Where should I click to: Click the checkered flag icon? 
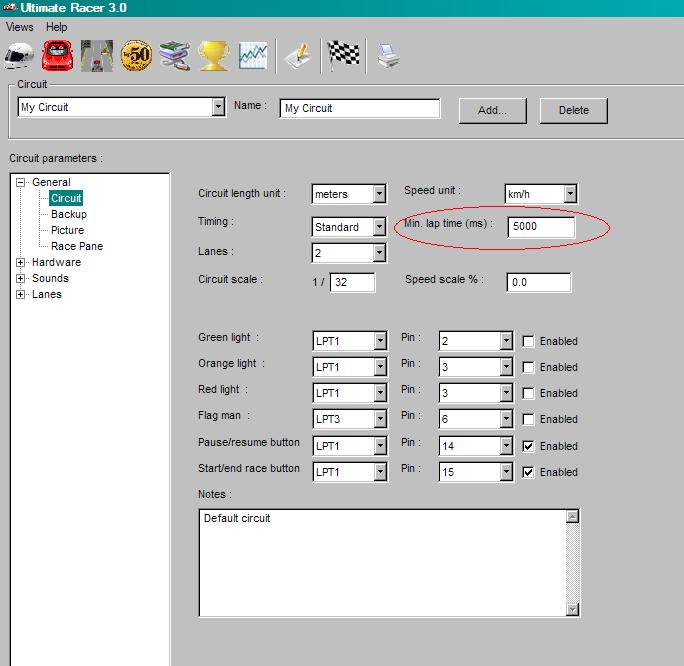tap(344, 55)
